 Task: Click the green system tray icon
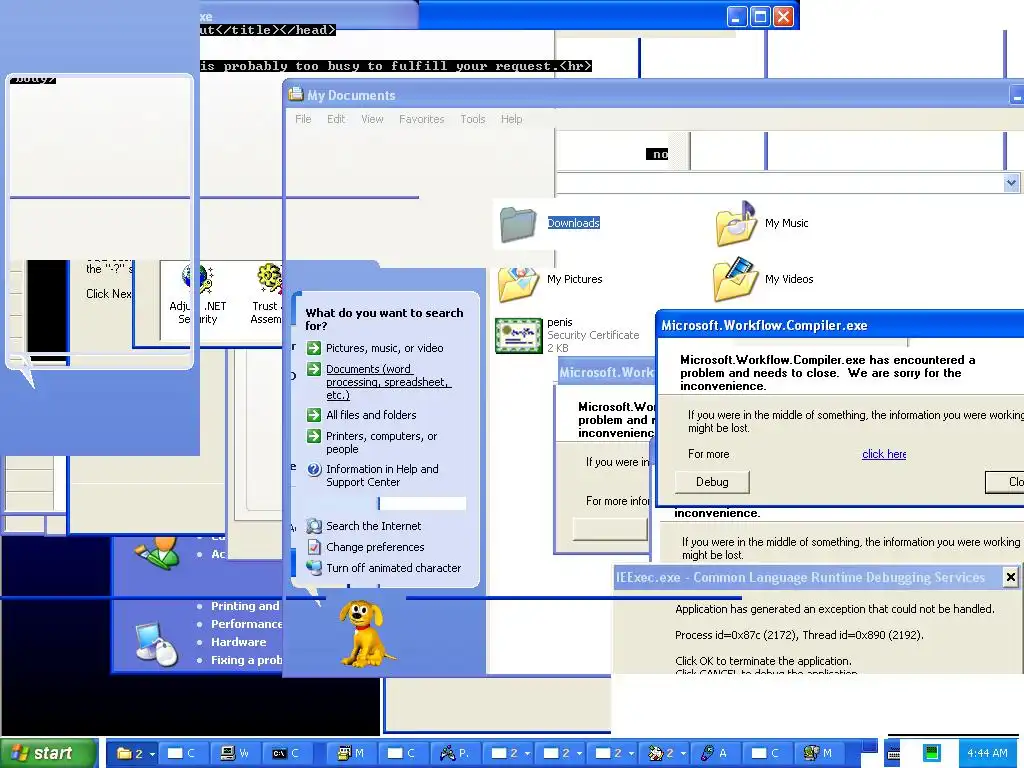[x=931, y=753]
